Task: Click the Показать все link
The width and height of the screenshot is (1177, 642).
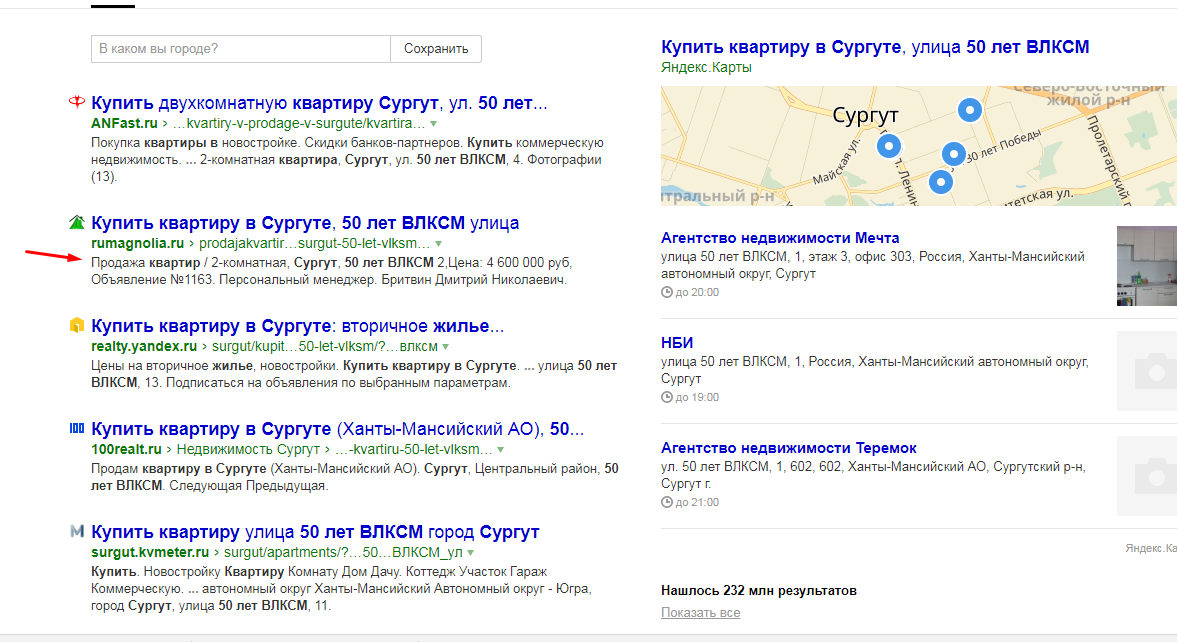Action: (x=700, y=613)
